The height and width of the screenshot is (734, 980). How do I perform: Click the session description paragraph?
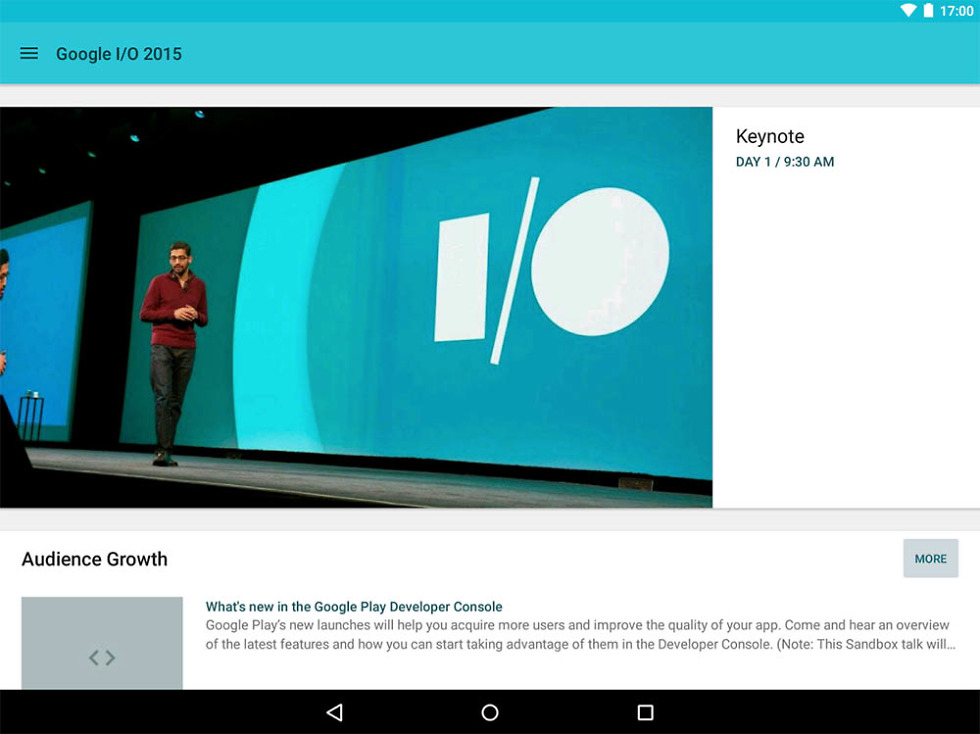(x=580, y=635)
